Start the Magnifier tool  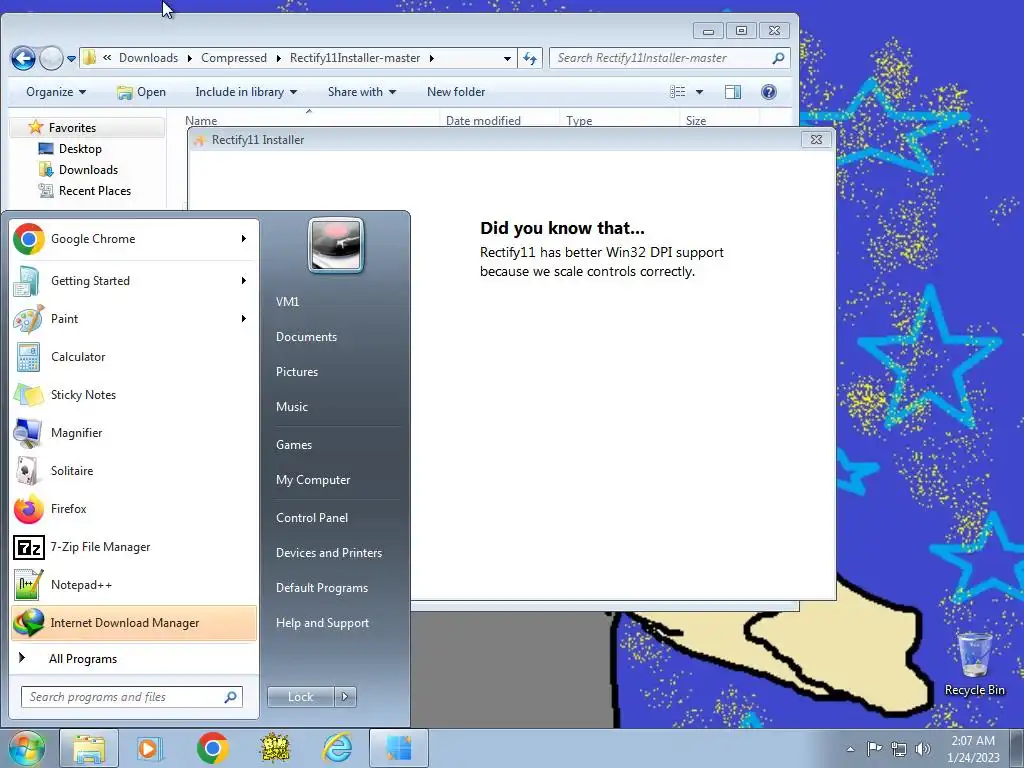tap(134, 432)
